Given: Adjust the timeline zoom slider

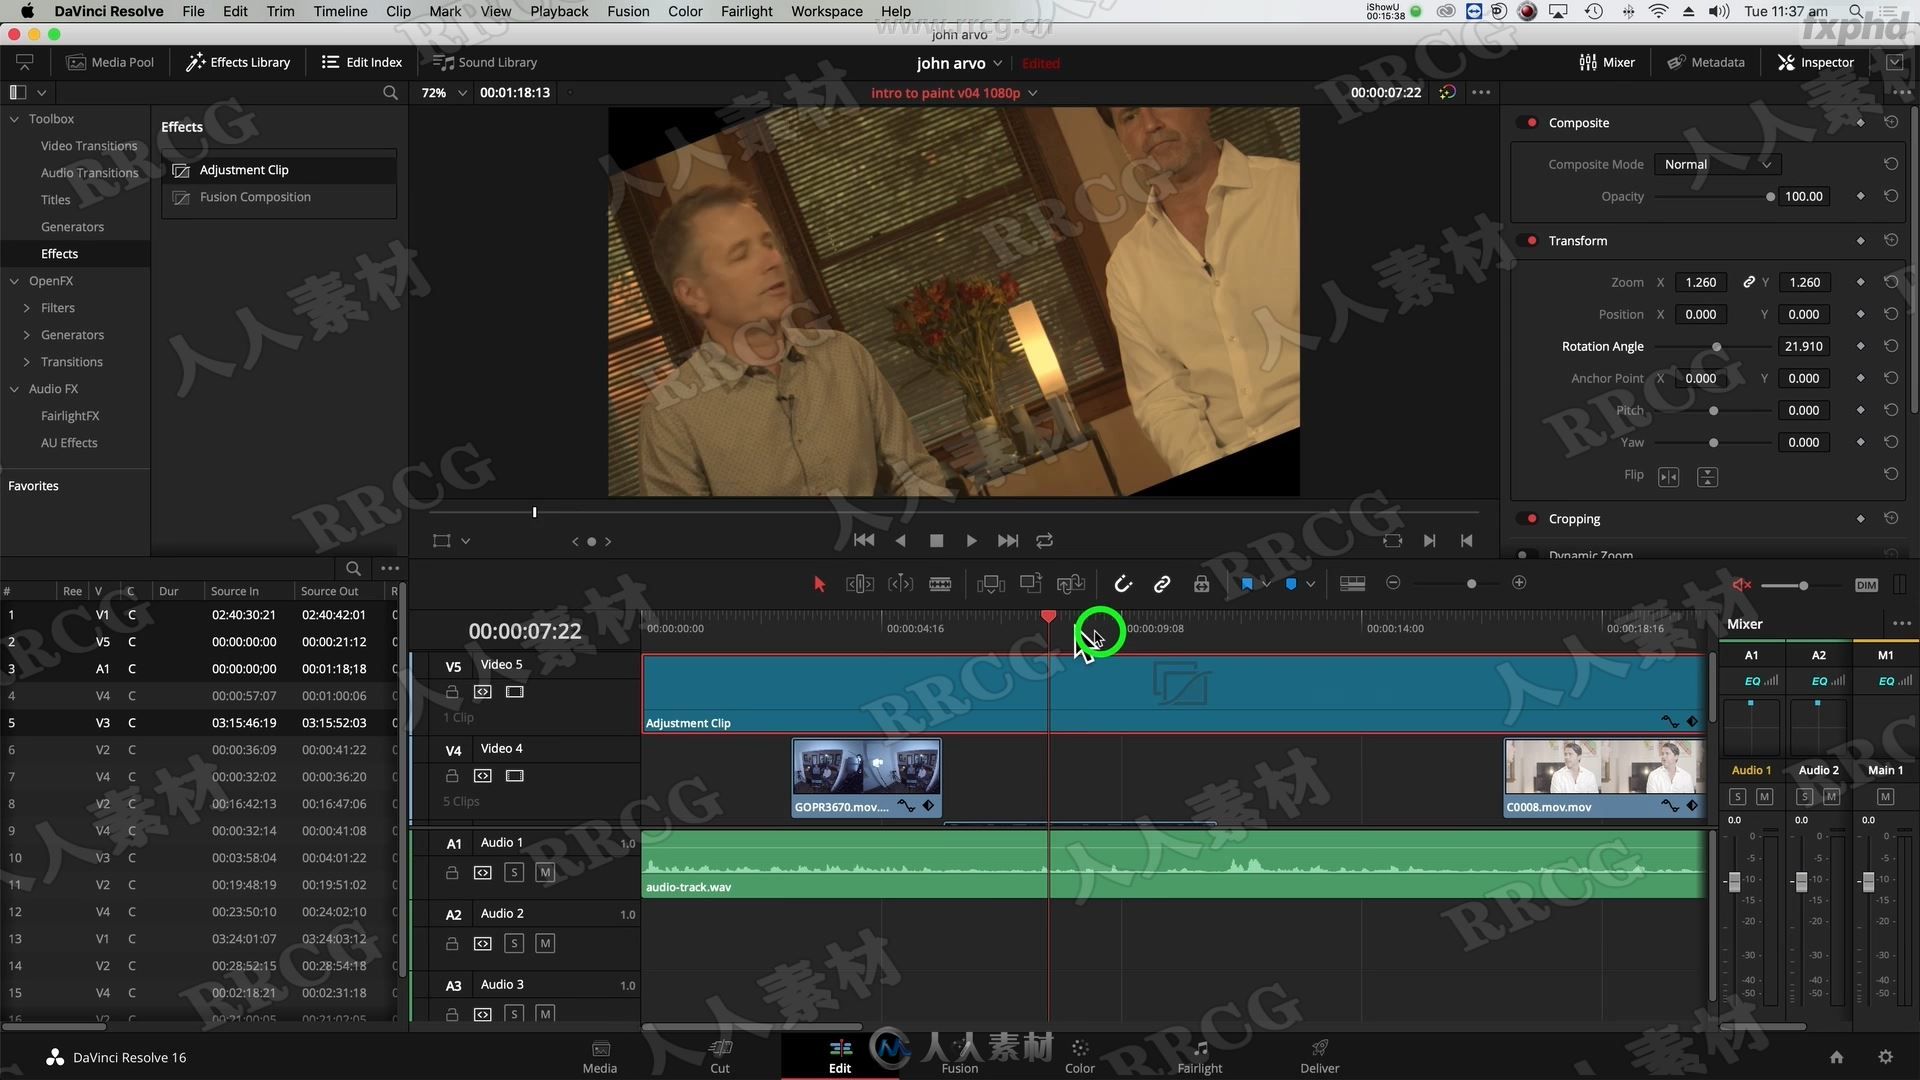Looking at the screenshot, I should (1471, 584).
